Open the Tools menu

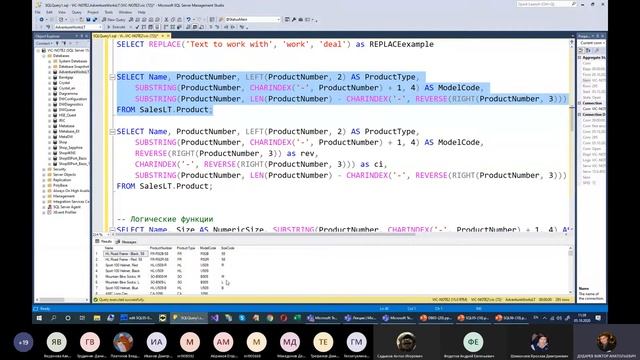109,12
